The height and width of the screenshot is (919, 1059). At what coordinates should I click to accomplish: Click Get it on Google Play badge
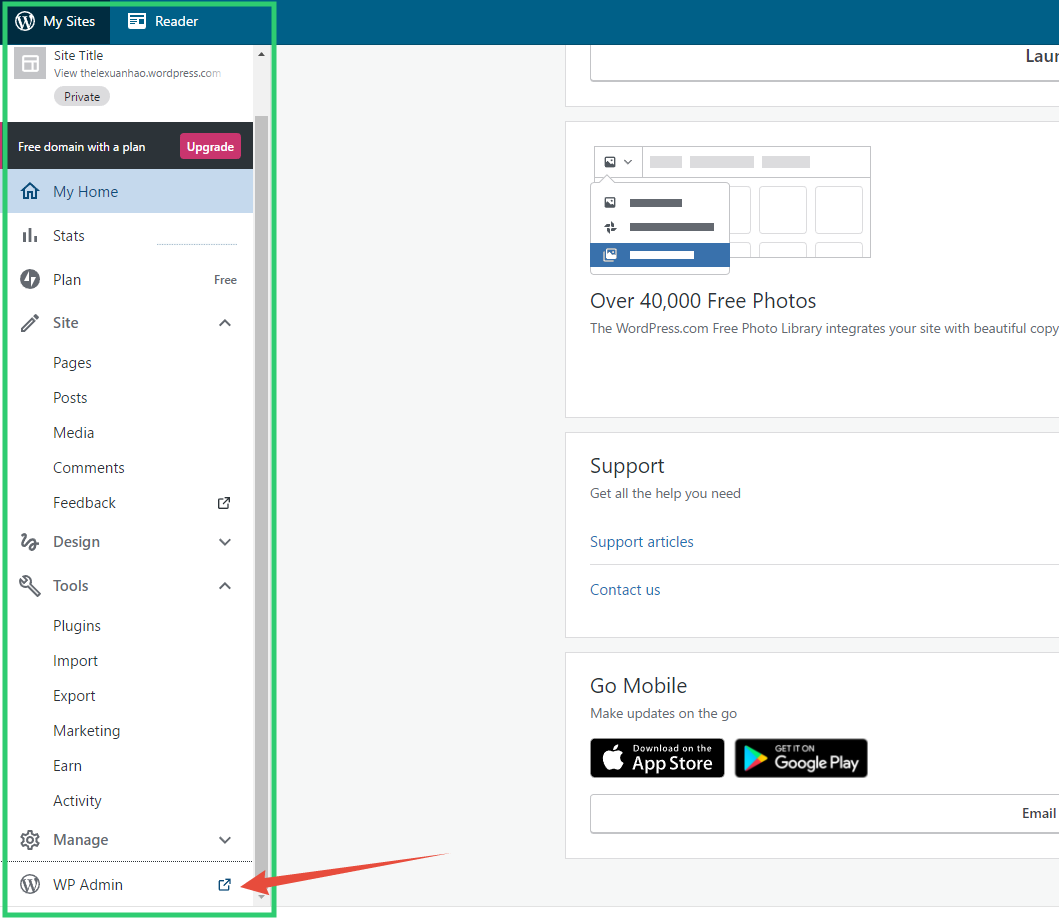point(801,758)
